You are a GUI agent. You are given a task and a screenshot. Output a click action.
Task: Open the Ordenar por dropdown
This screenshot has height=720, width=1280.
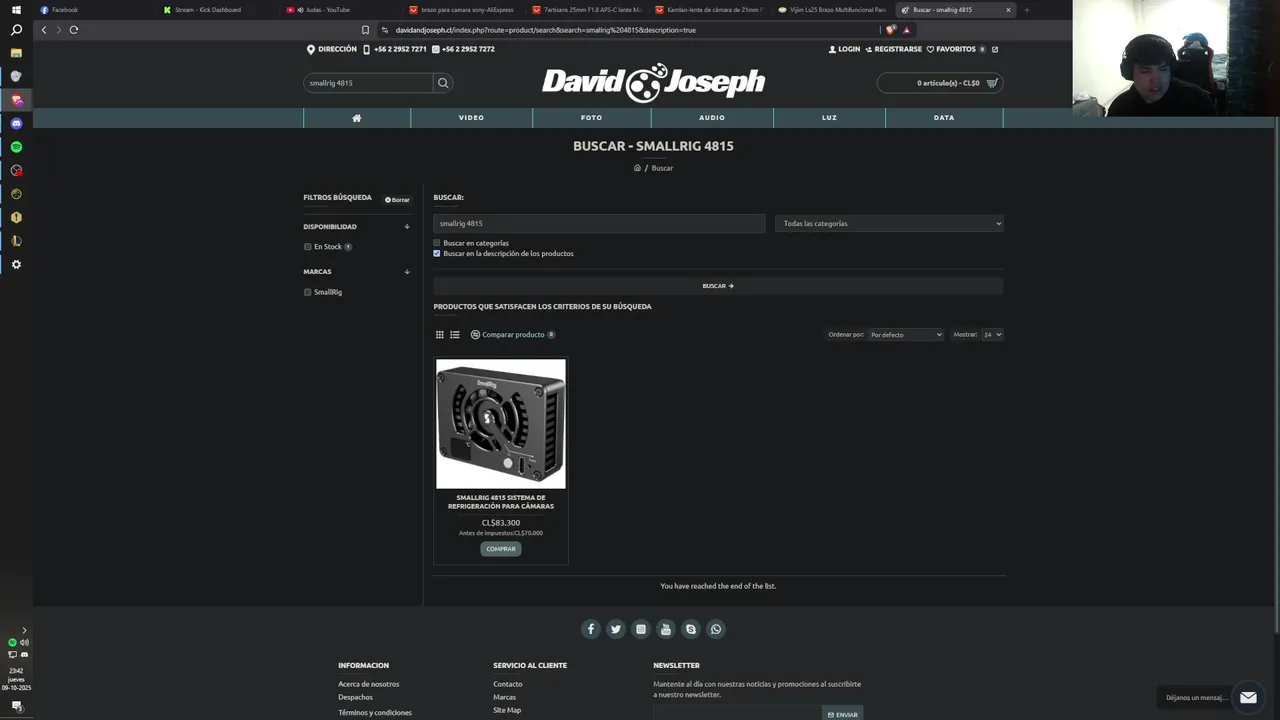click(x=905, y=335)
